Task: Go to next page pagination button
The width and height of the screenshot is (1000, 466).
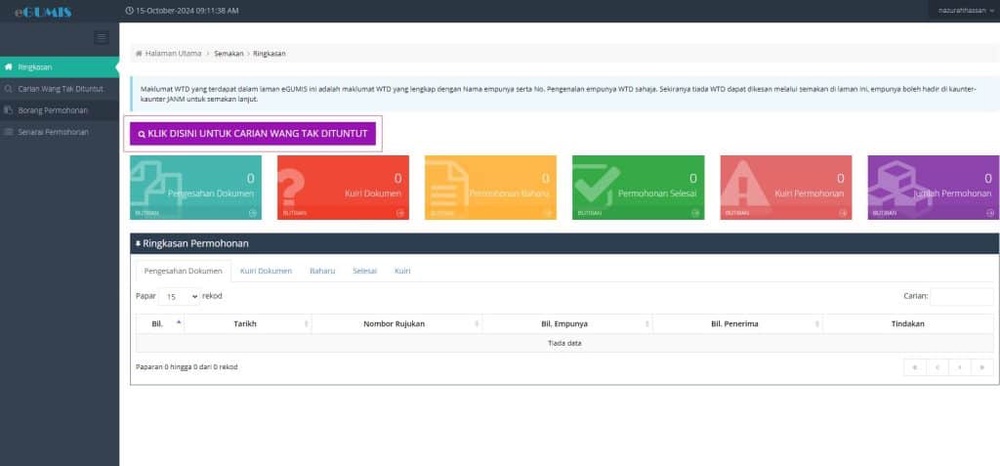Action: [x=960, y=367]
